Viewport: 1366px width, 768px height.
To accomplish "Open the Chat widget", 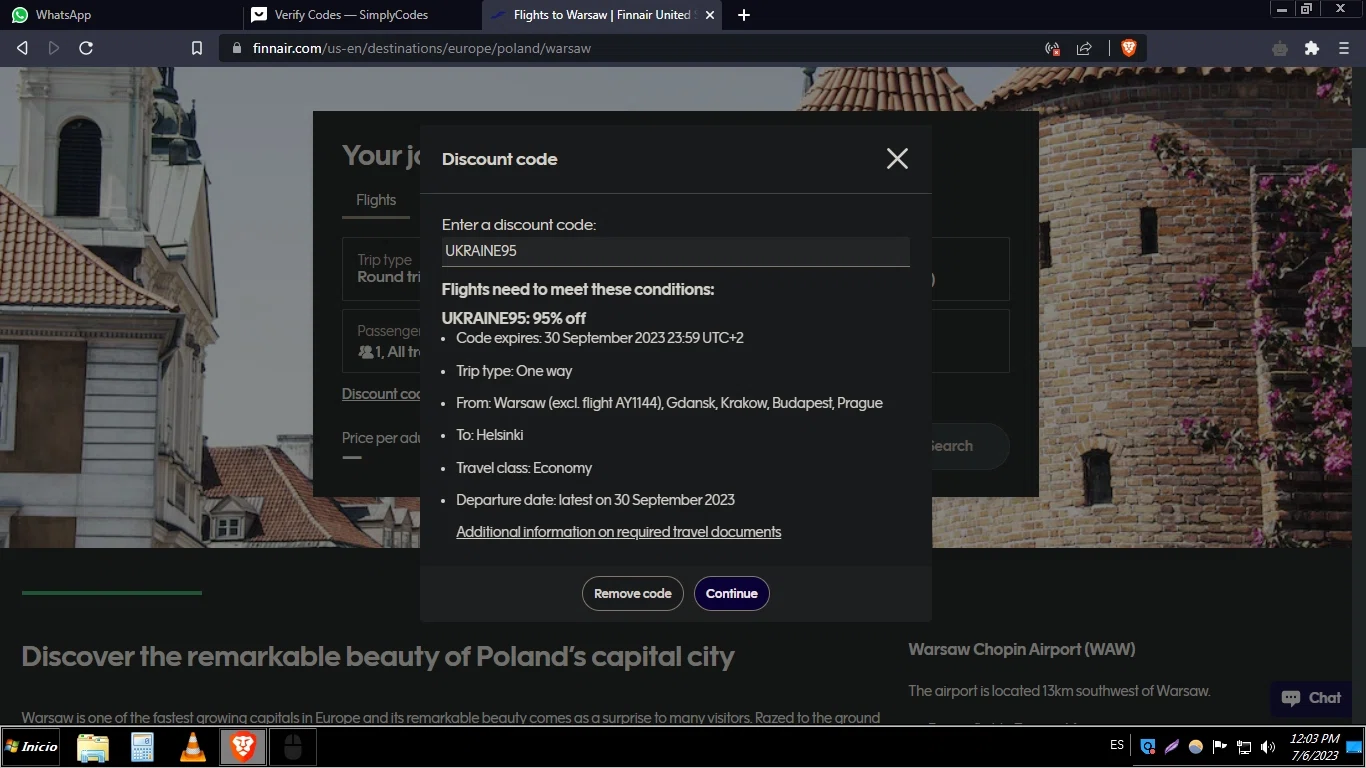I will pyautogui.click(x=1311, y=698).
